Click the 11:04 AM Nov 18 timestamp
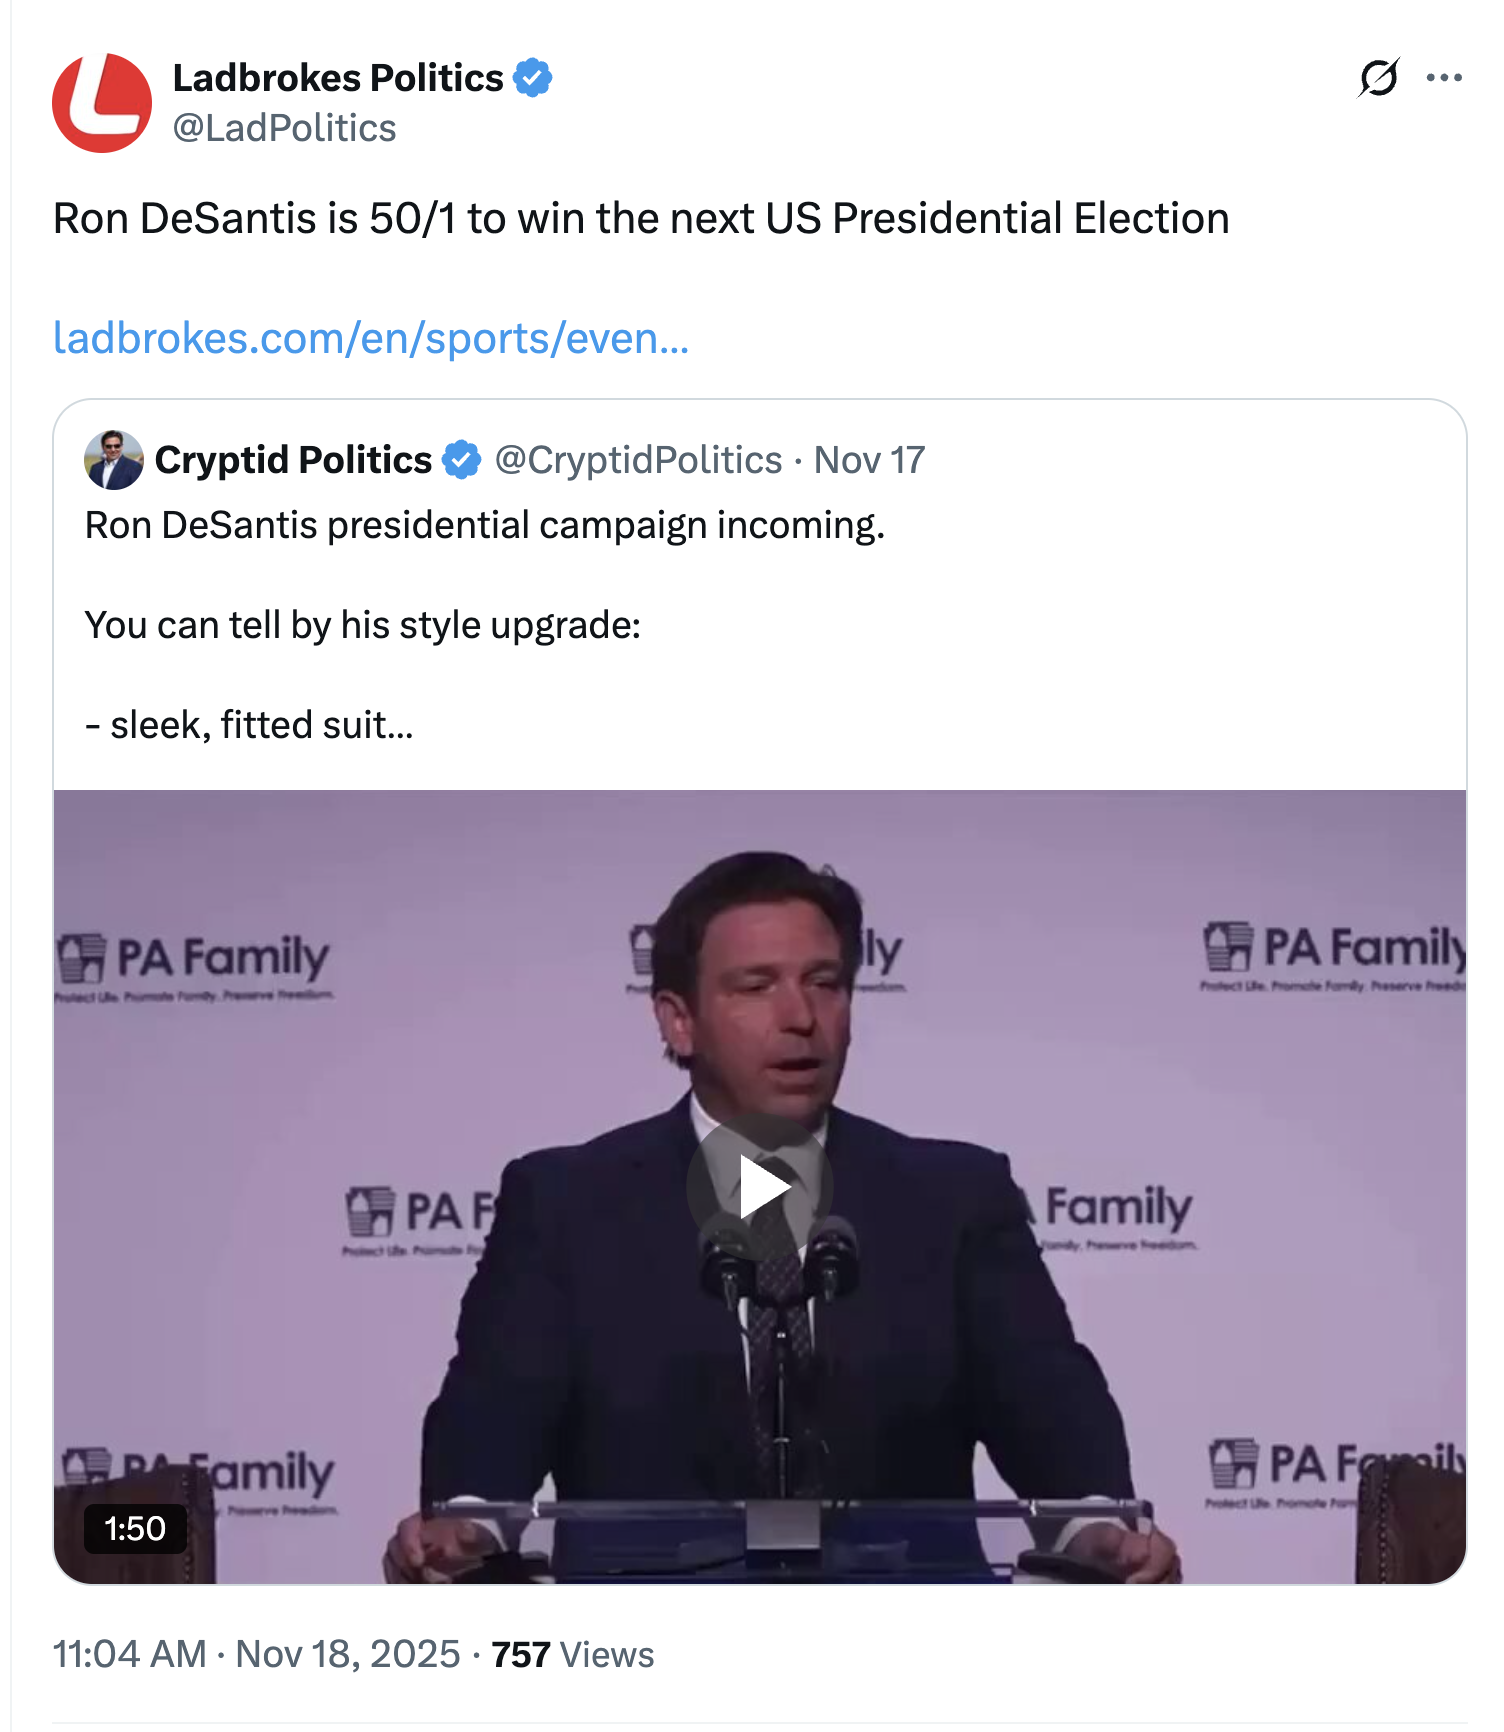This screenshot has width=1504, height=1732. pyautogui.click(x=256, y=1654)
